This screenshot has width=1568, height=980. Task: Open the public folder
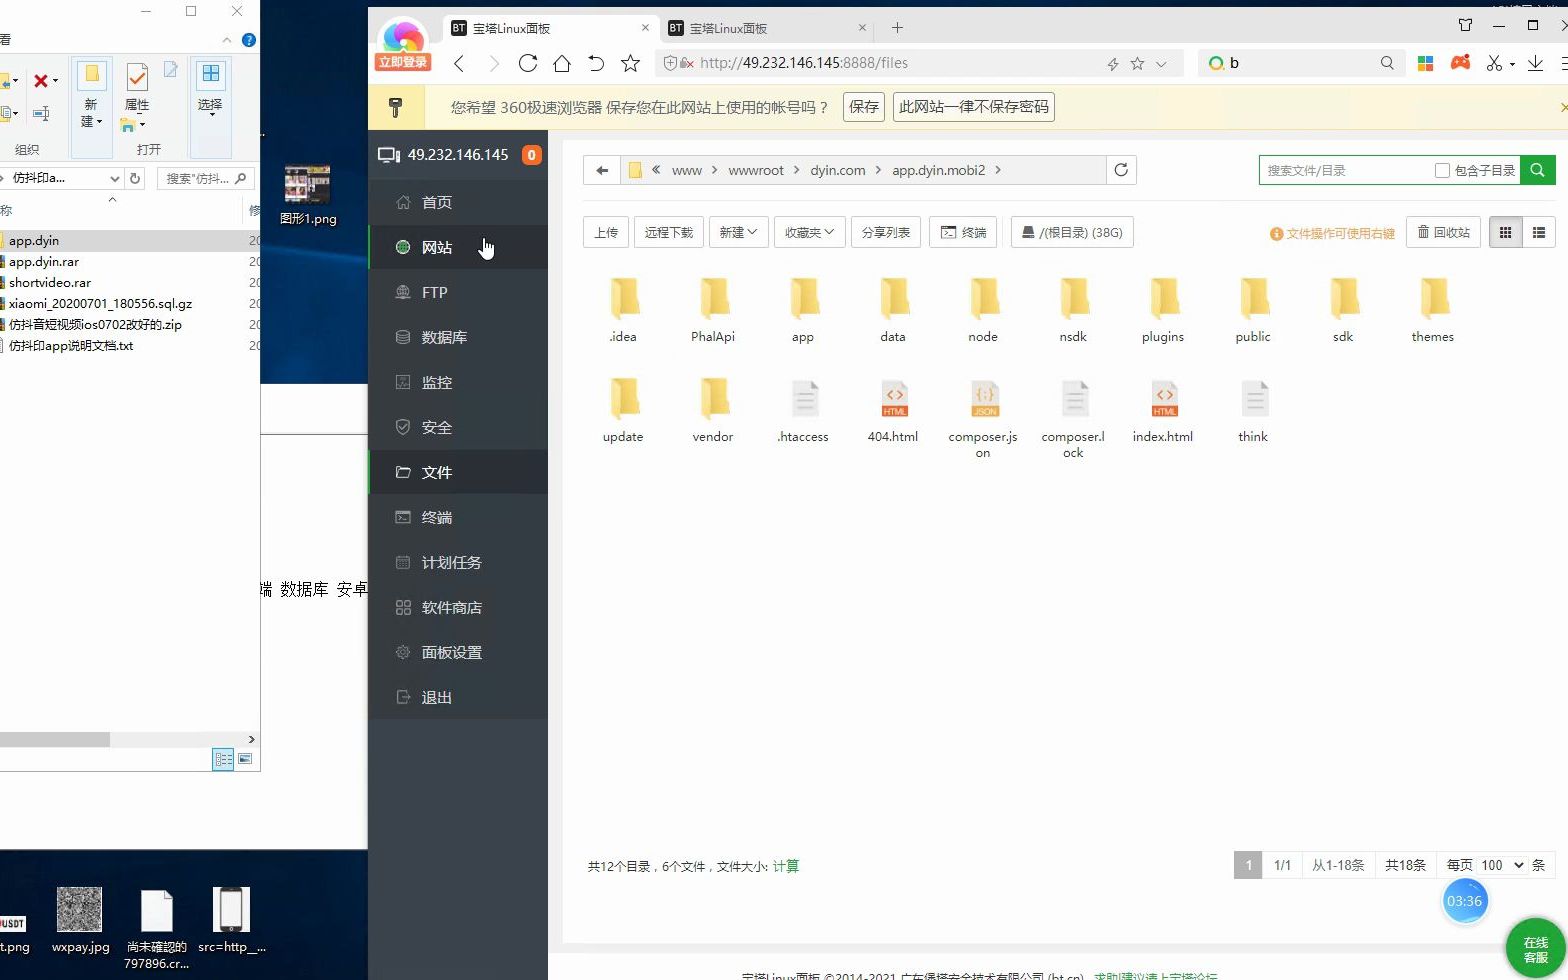[x=1253, y=310]
